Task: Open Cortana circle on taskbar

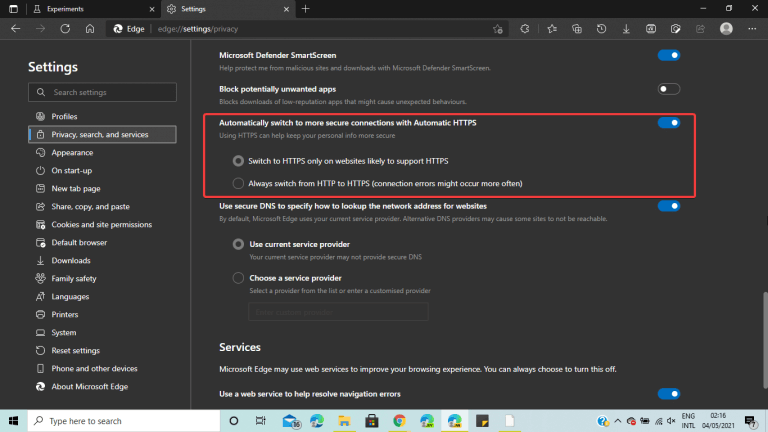Action: [x=234, y=421]
